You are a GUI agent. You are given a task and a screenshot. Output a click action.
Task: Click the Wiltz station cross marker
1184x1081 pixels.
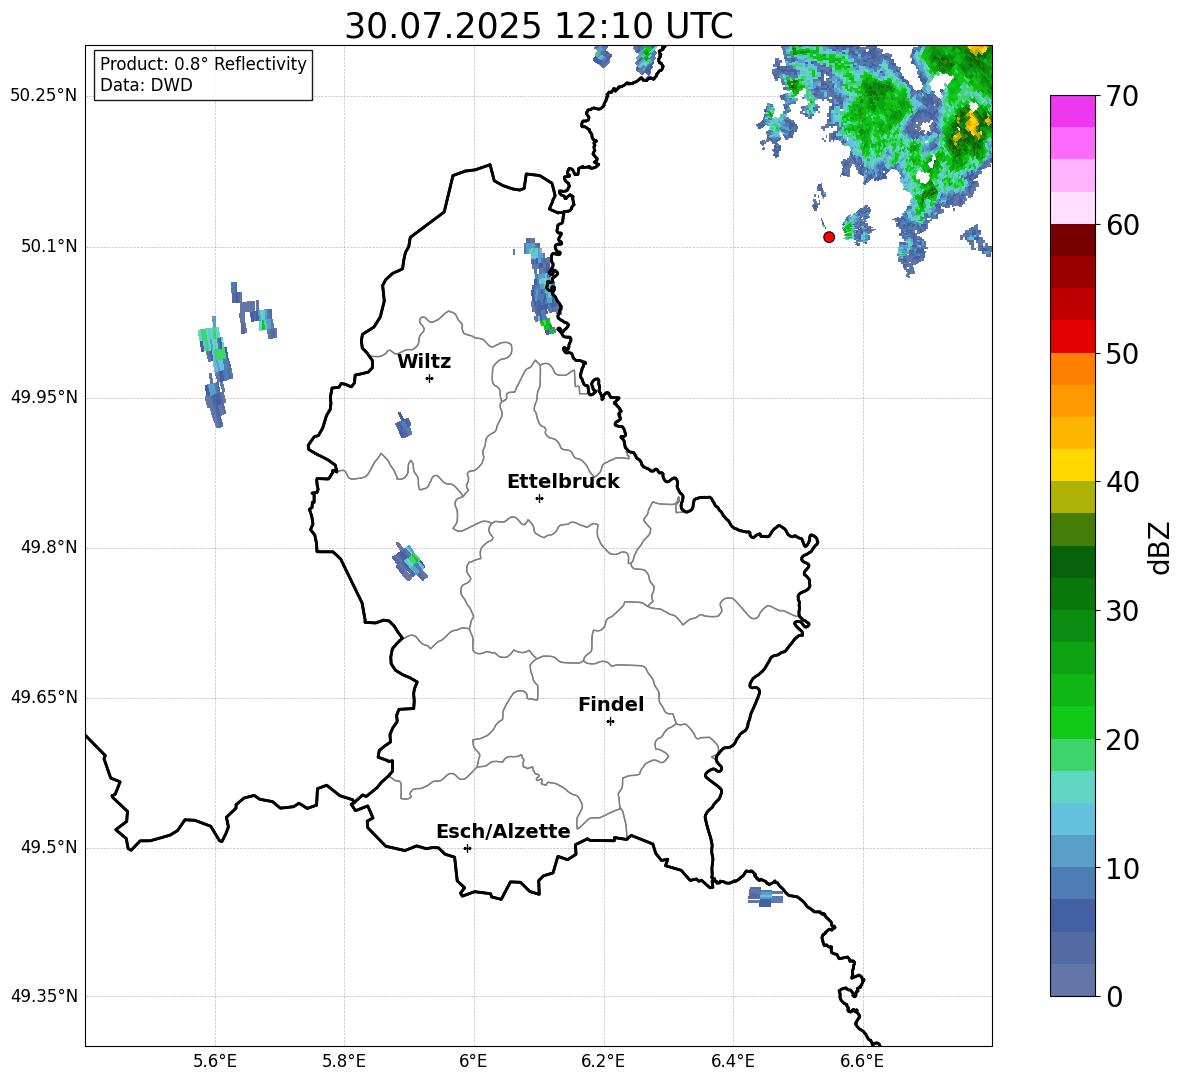(x=430, y=379)
